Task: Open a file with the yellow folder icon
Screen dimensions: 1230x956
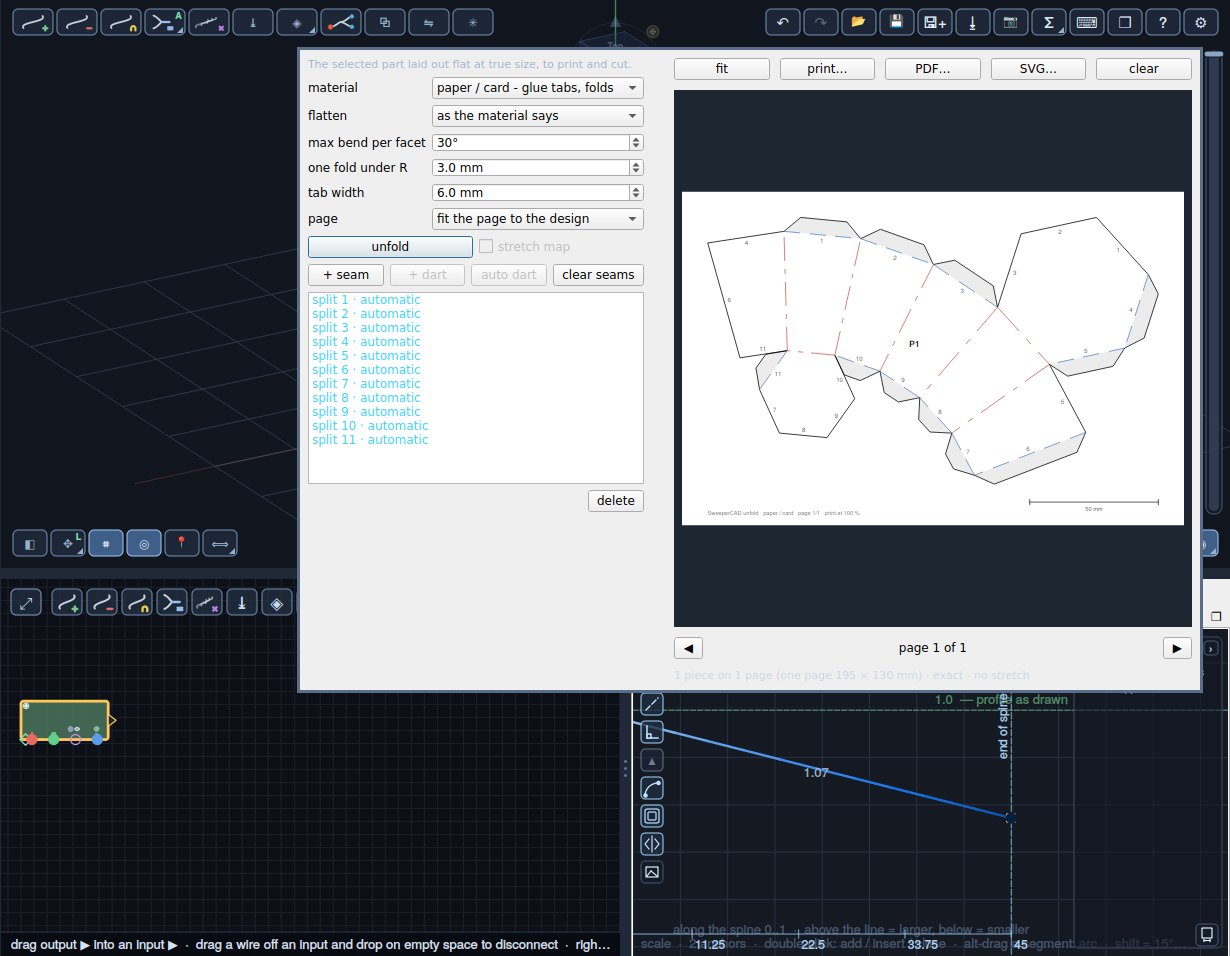Action: pyautogui.click(x=861, y=22)
